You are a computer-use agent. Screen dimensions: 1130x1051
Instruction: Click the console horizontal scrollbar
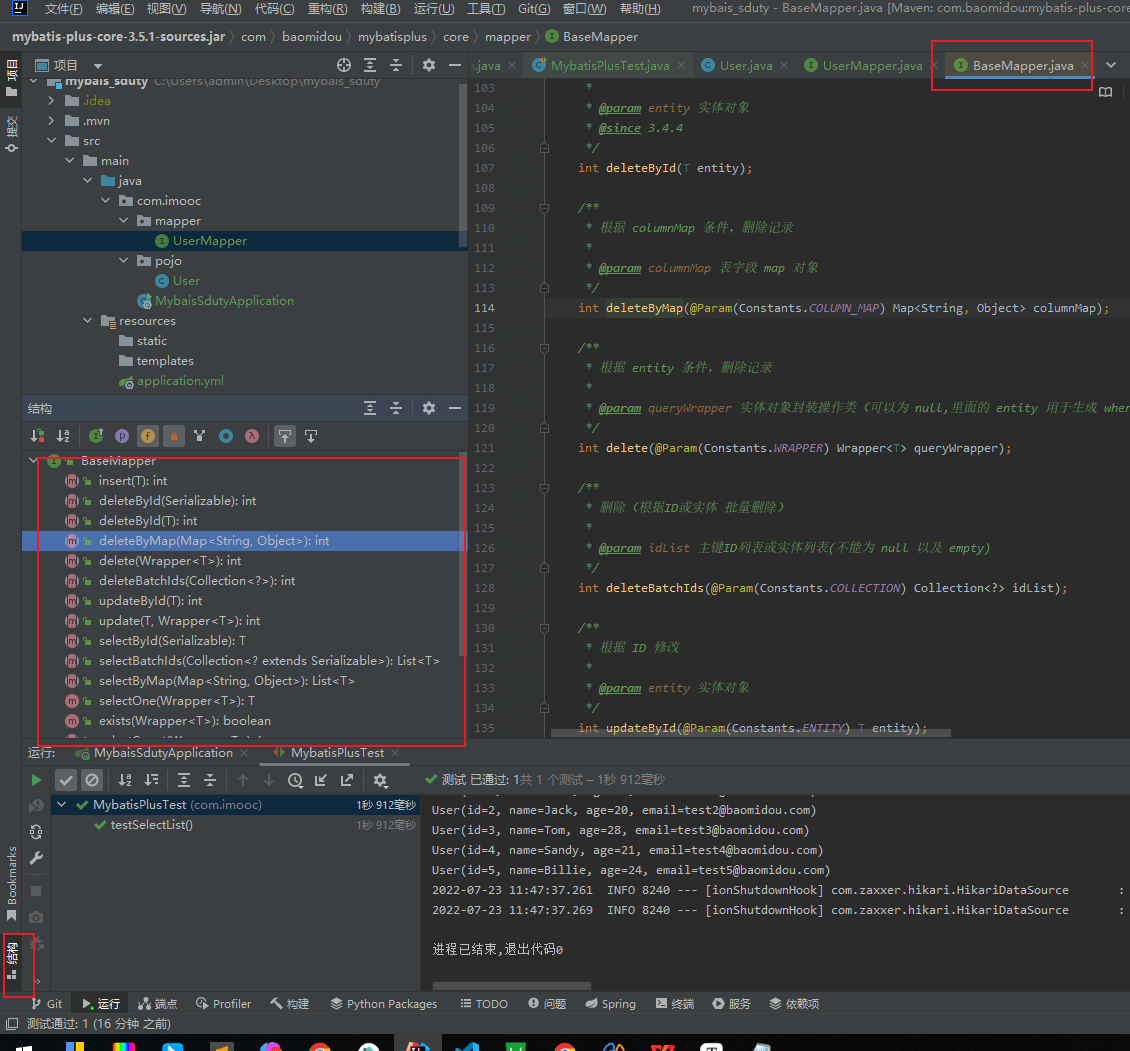coord(512,985)
